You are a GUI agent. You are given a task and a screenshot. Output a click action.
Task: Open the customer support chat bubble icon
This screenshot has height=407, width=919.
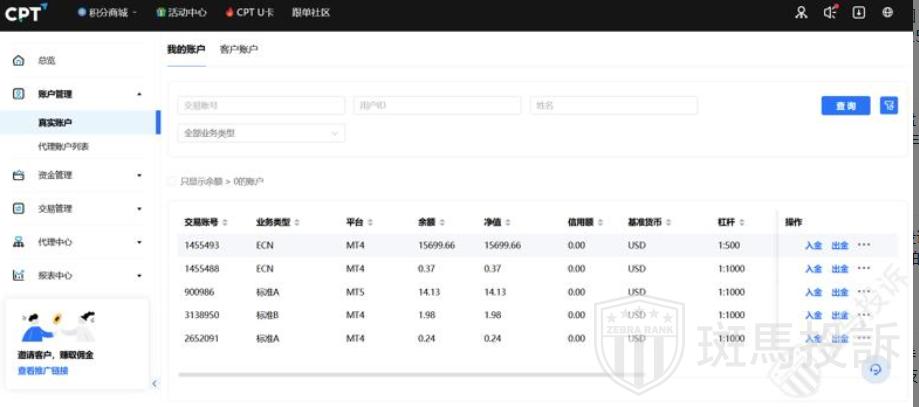click(875, 369)
